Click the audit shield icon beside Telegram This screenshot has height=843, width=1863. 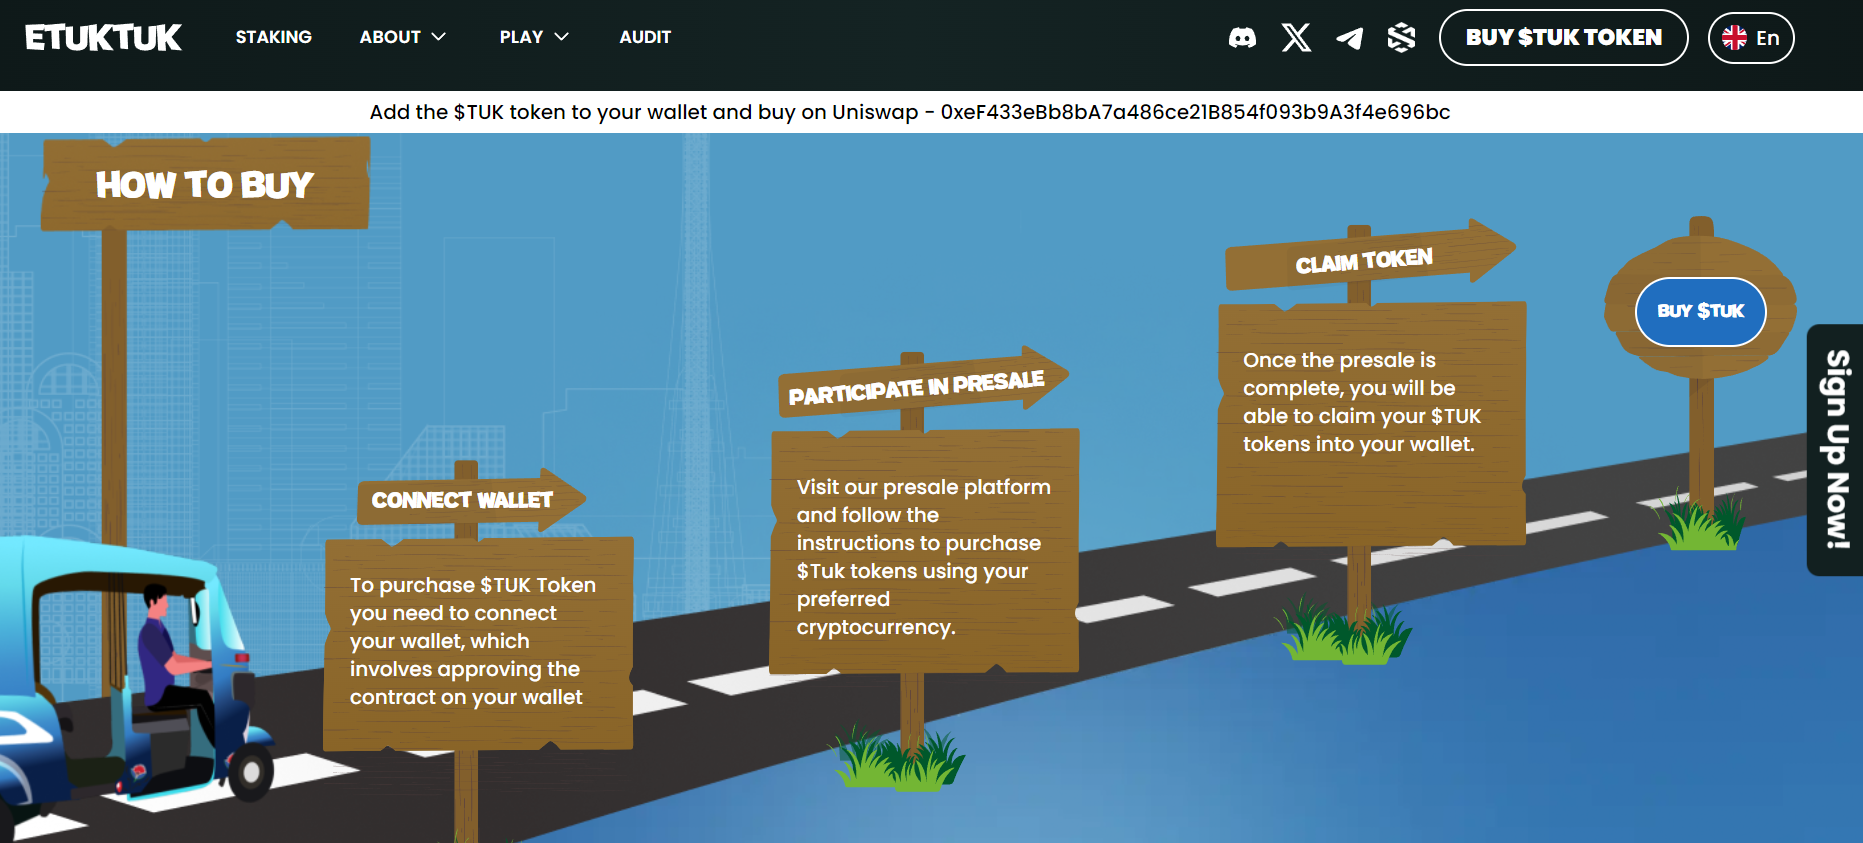(x=1401, y=38)
